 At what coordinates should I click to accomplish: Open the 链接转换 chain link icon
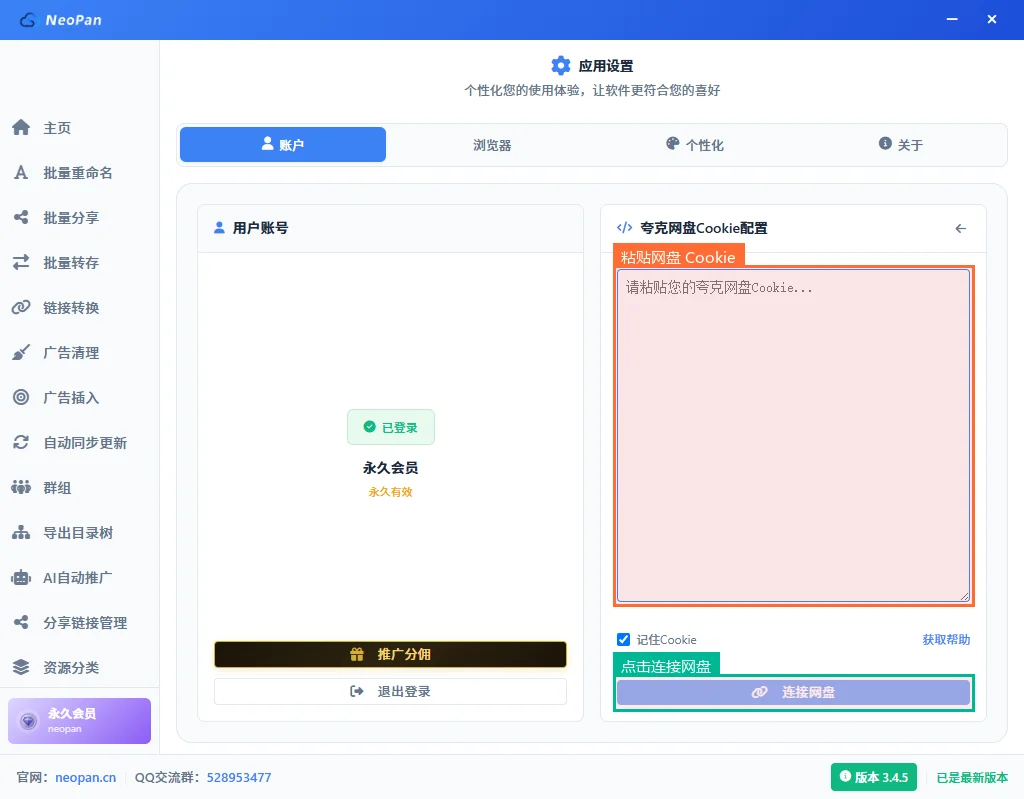click(x=21, y=307)
